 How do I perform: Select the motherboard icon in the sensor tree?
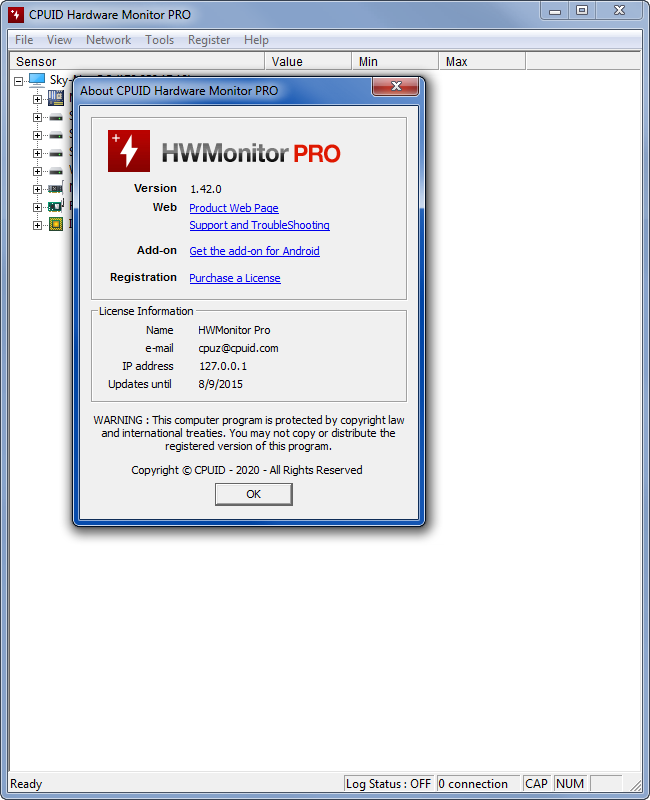pyautogui.click(x=56, y=98)
